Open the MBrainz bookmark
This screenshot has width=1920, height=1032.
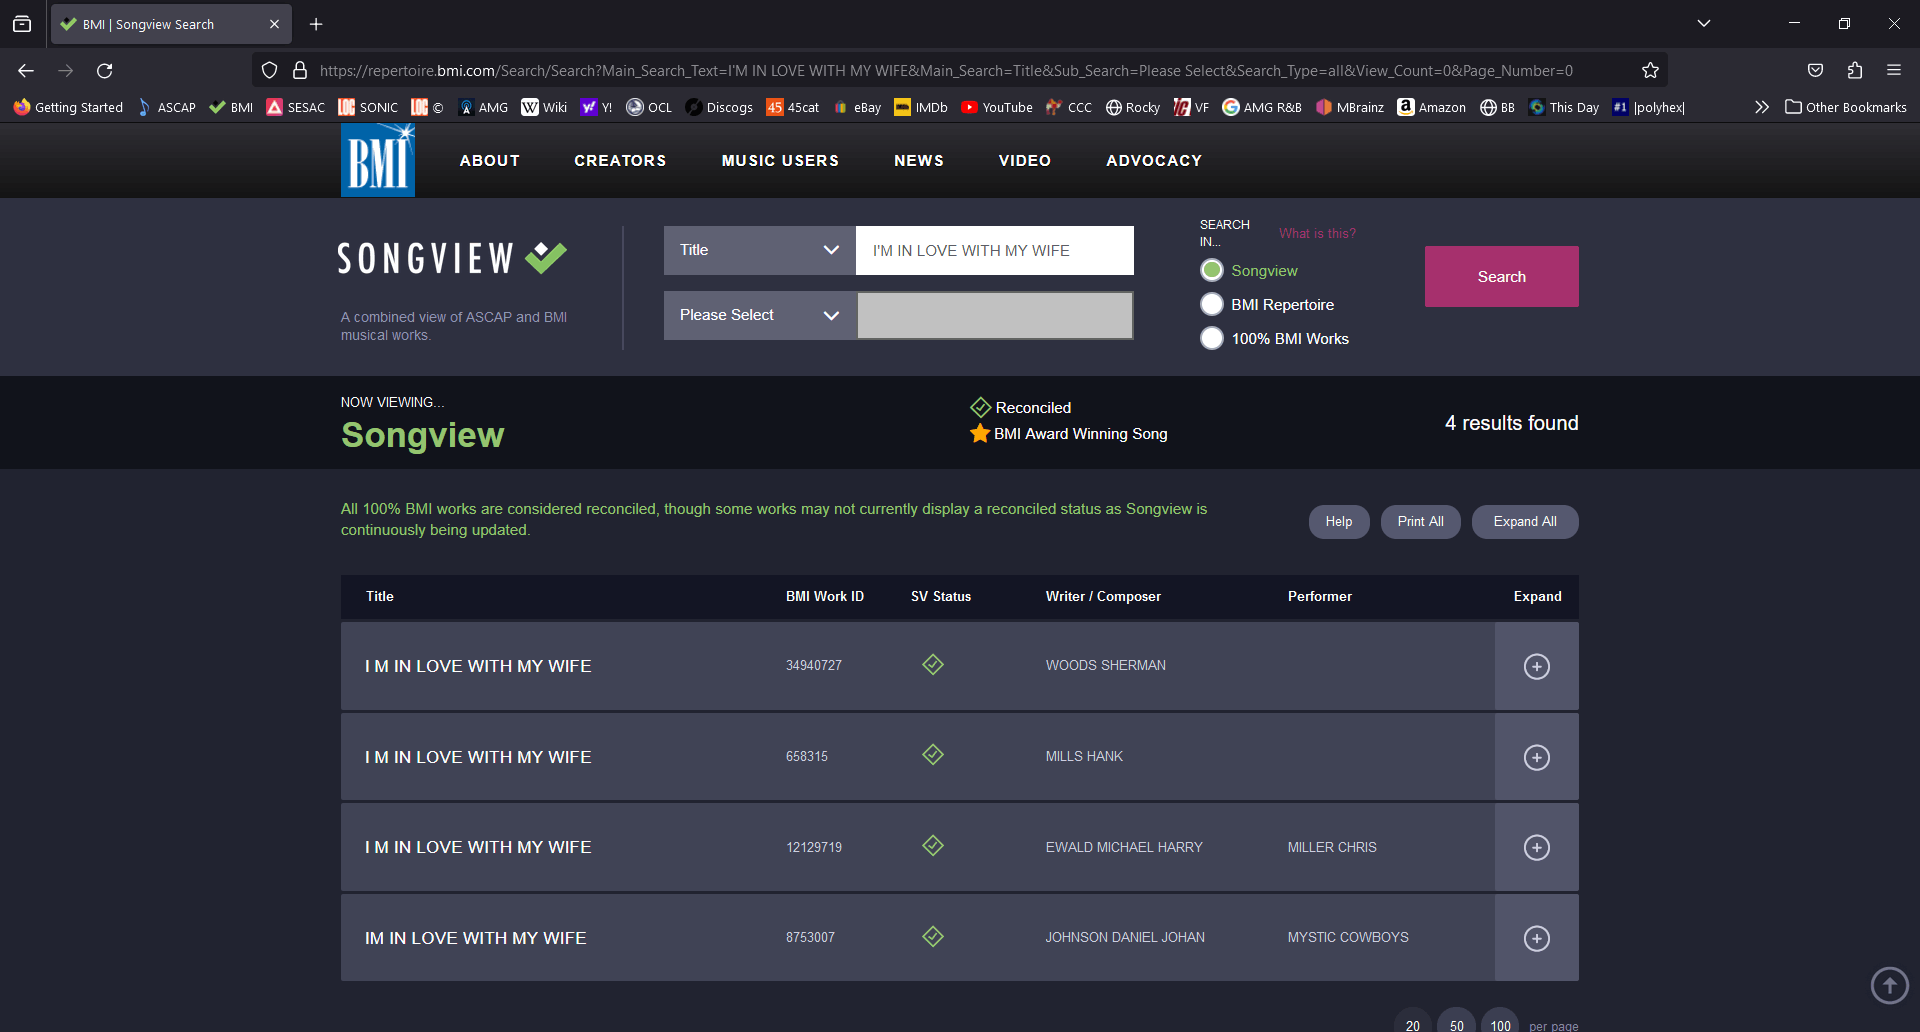click(x=1350, y=107)
